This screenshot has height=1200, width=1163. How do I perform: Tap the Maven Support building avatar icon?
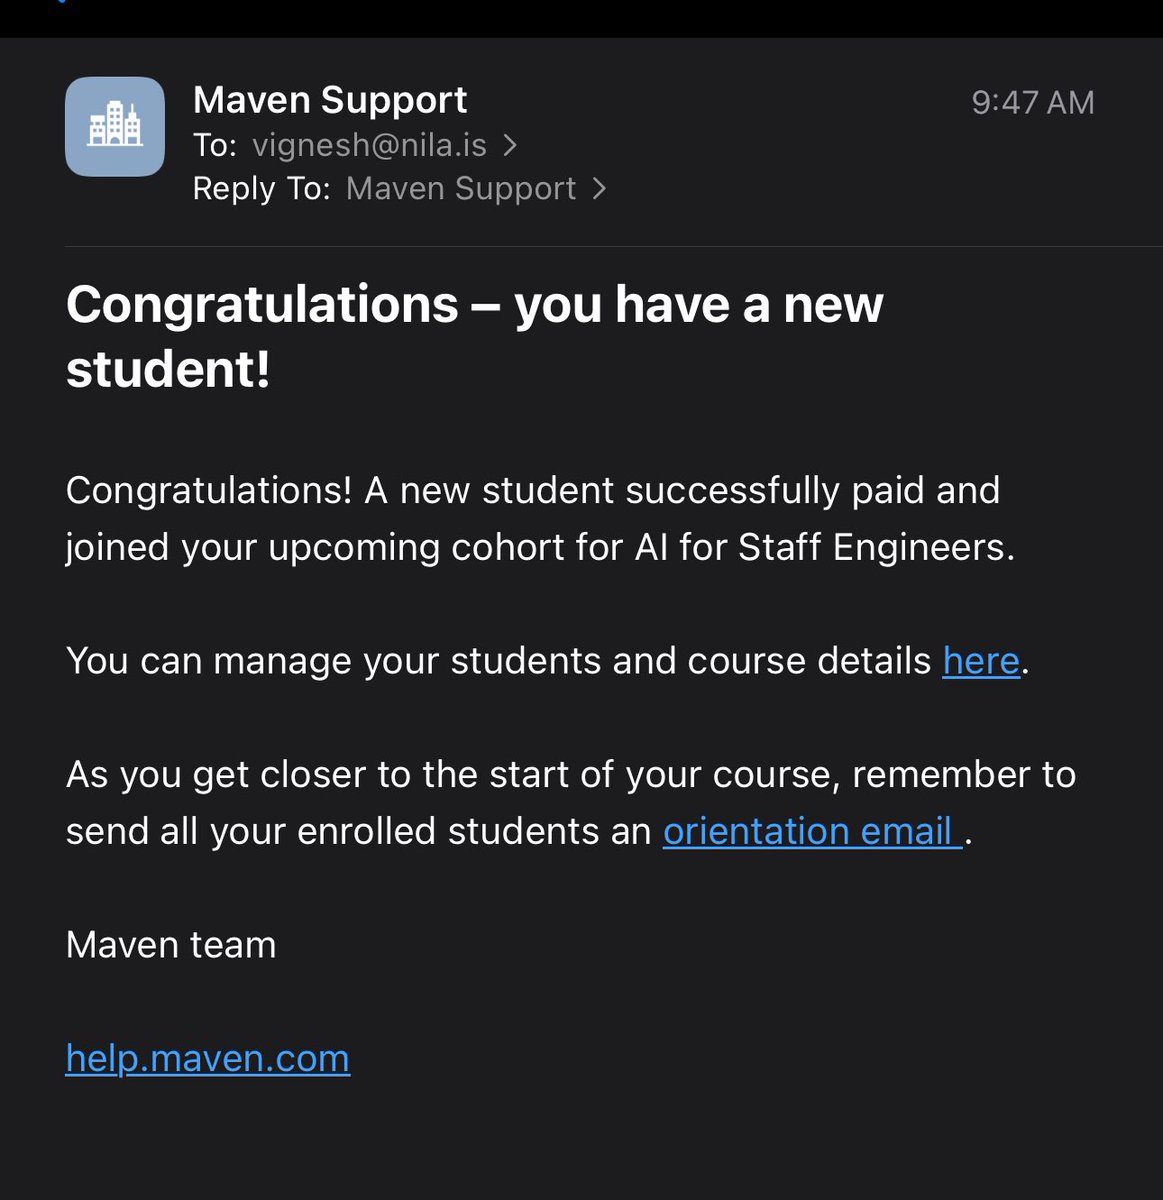pyautogui.click(x=115, y=127)
